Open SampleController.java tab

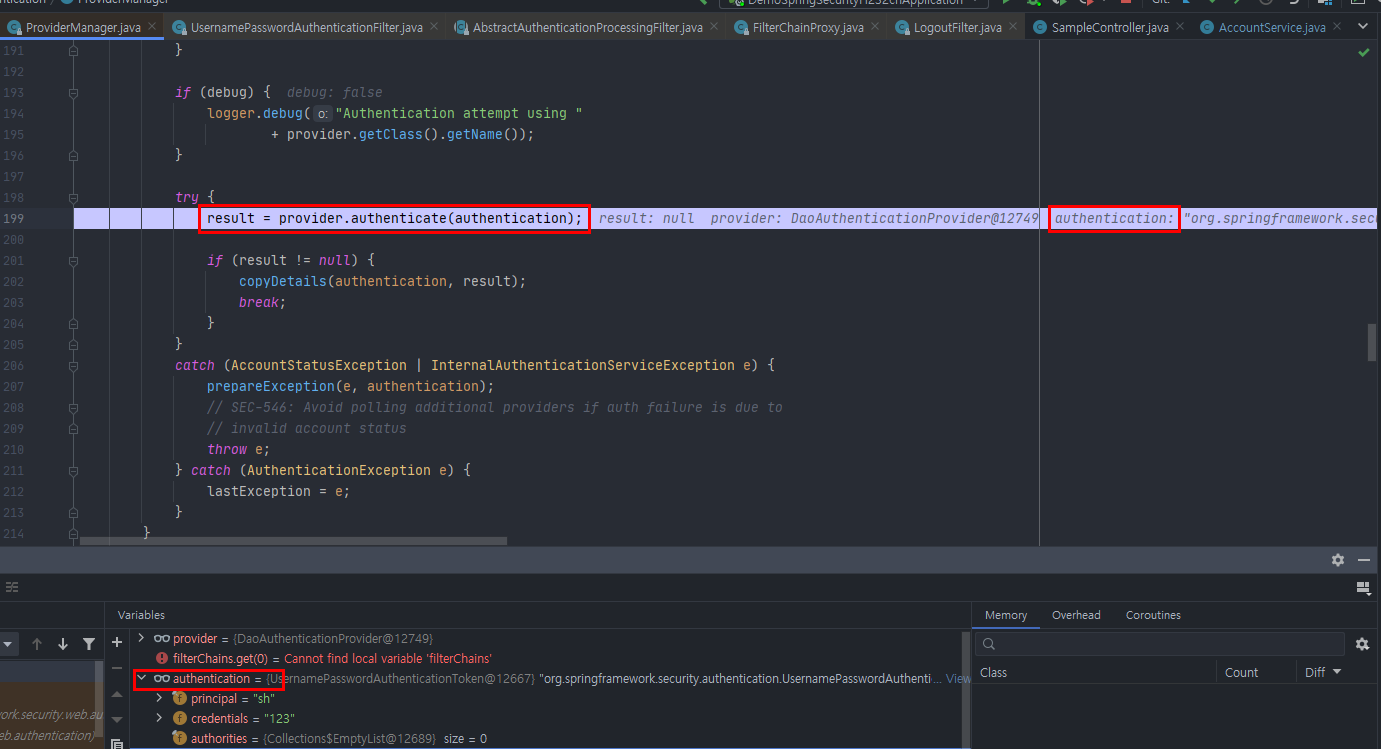pos(1110,27)
